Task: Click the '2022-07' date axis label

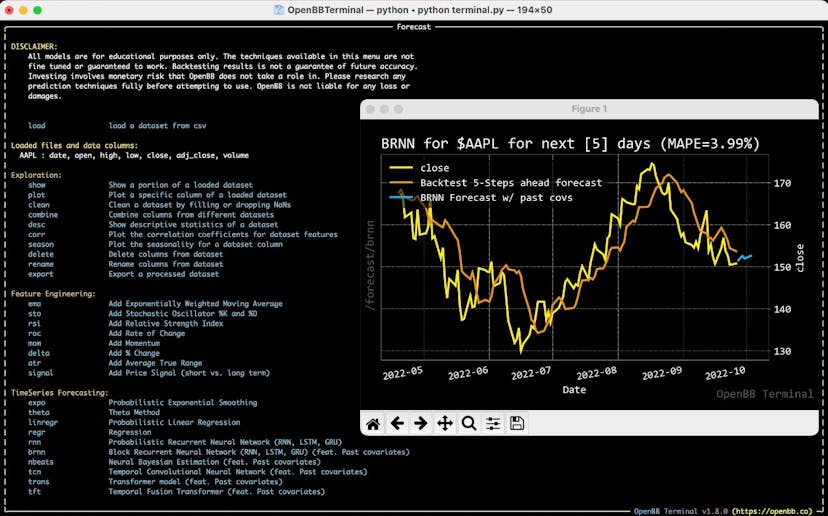Action: [531, 373]
